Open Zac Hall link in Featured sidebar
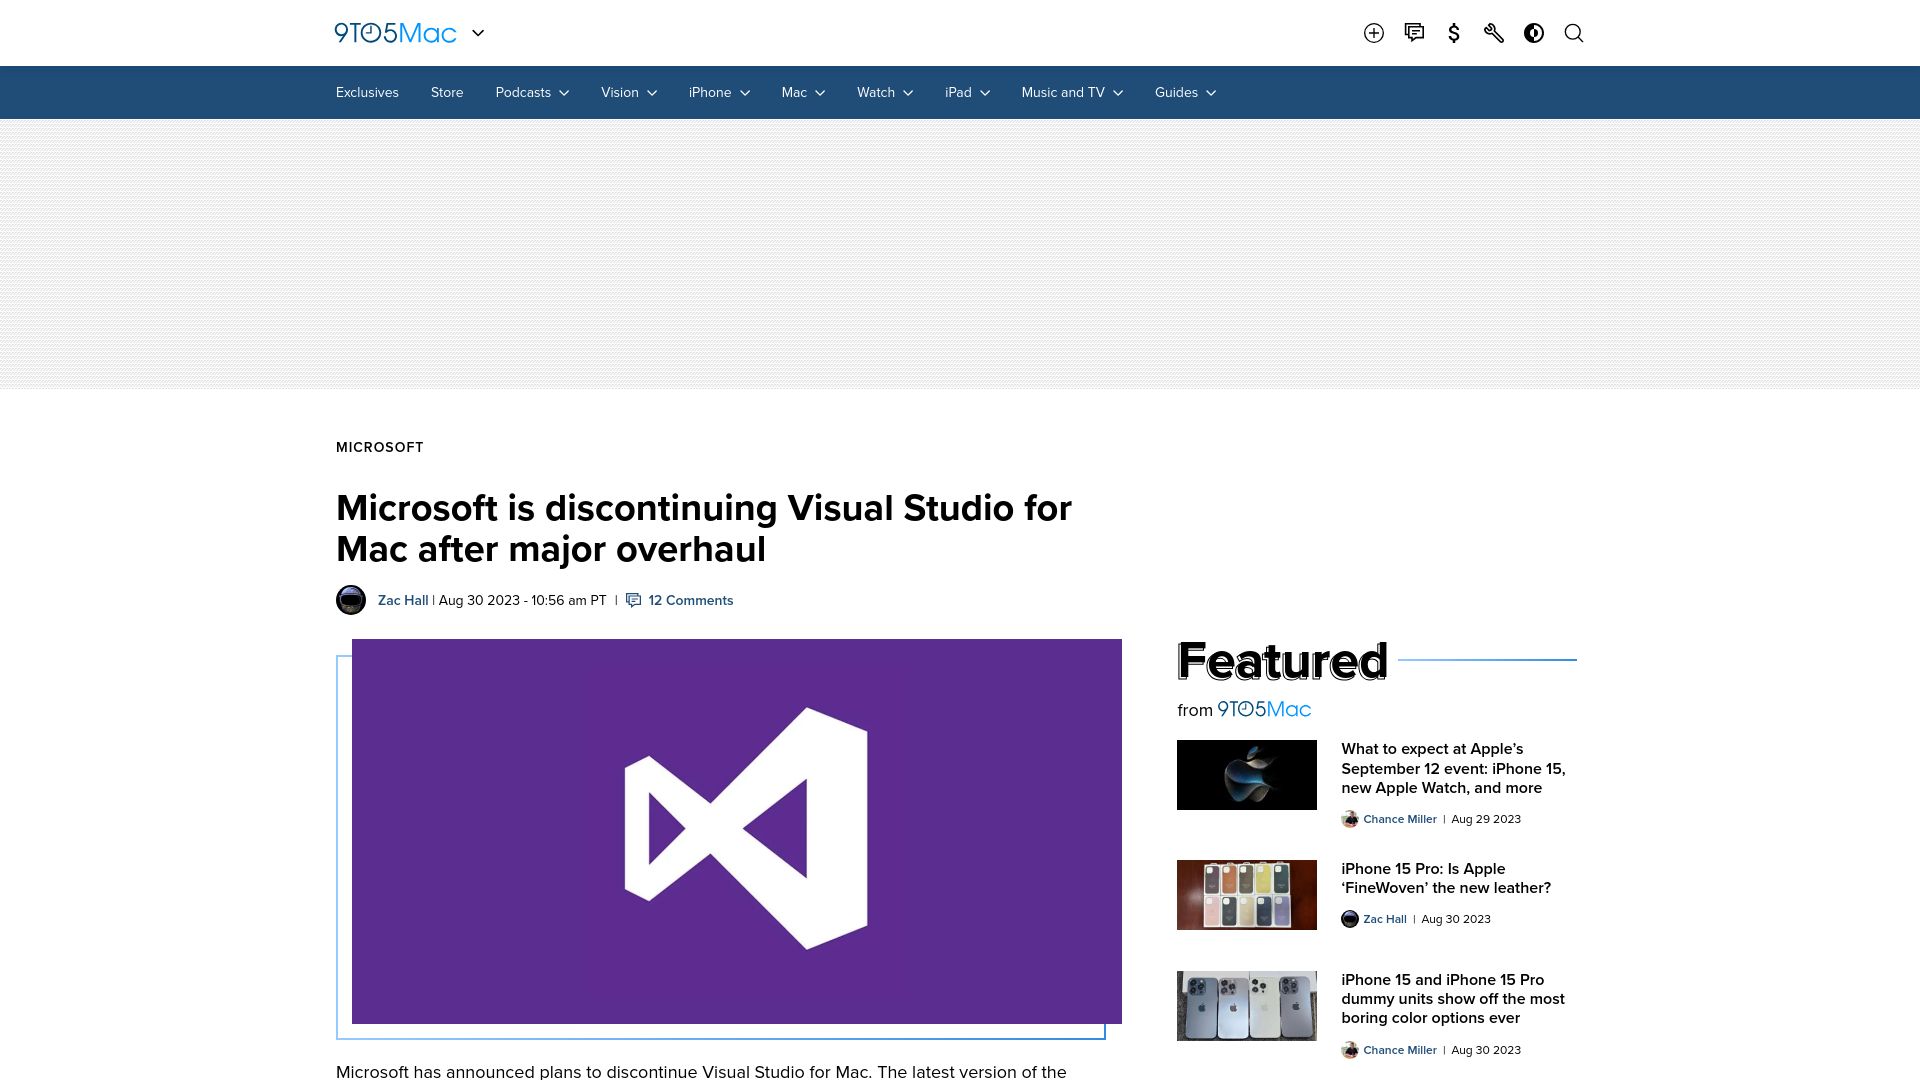 coord(1385,919)
